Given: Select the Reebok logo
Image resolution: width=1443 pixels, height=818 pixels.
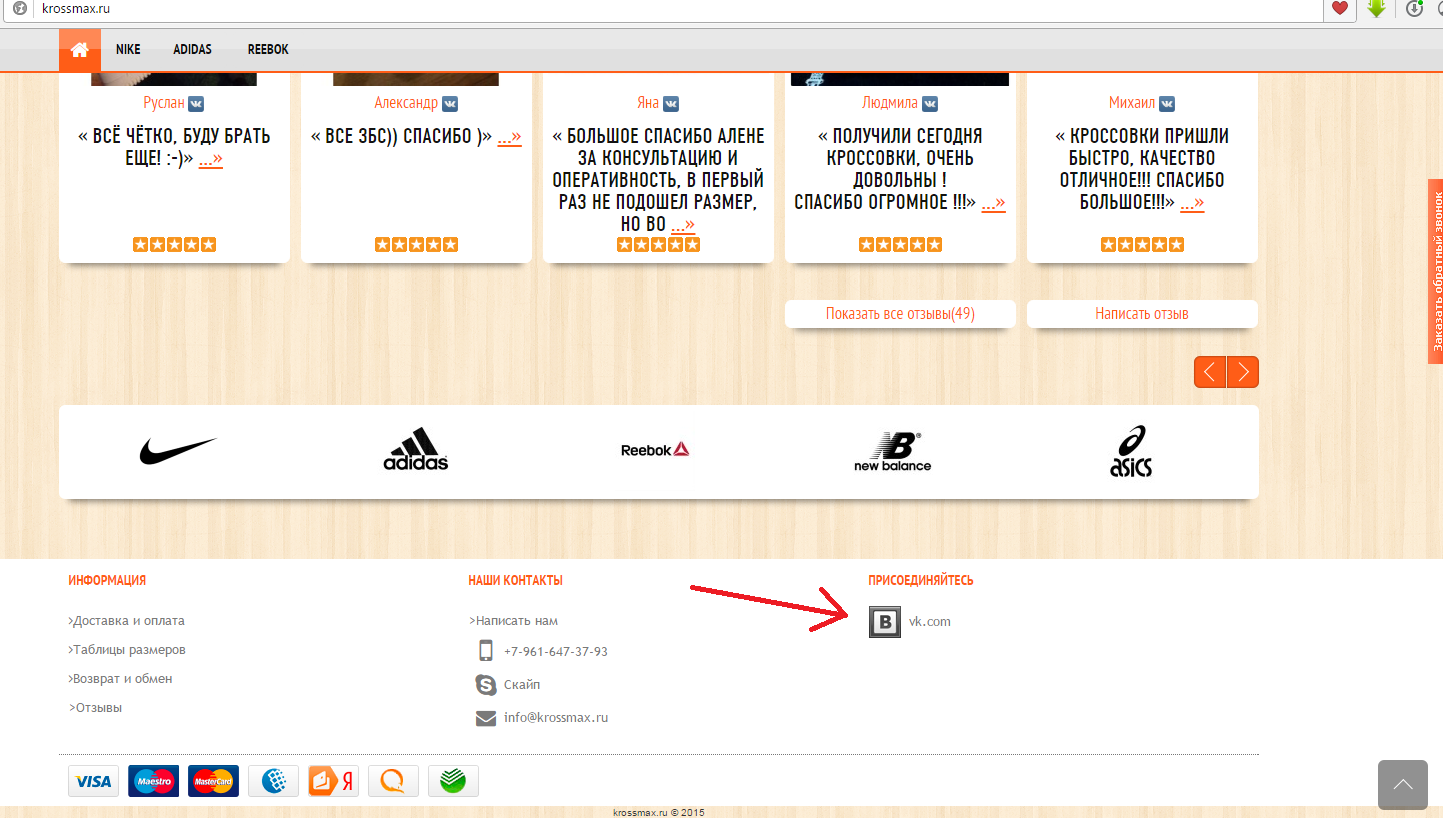Looking at the screenshot, I should tap(655, 450).
